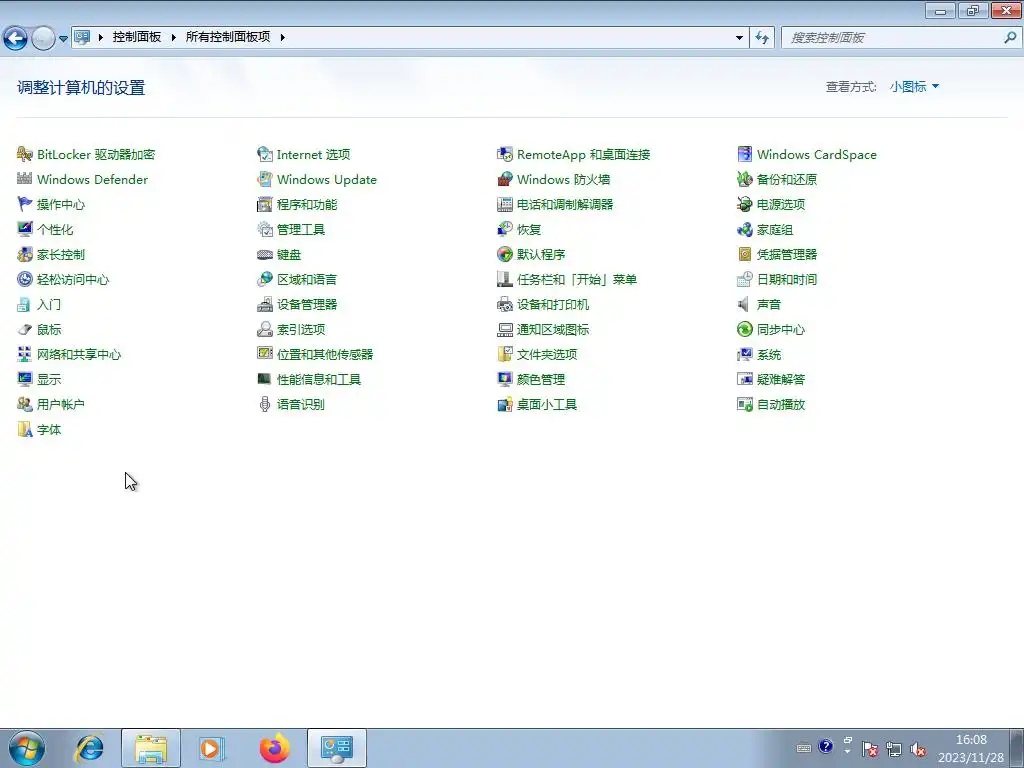Open the 系统 link
The height and width of the screenshot is (768, 1024).
769,355
